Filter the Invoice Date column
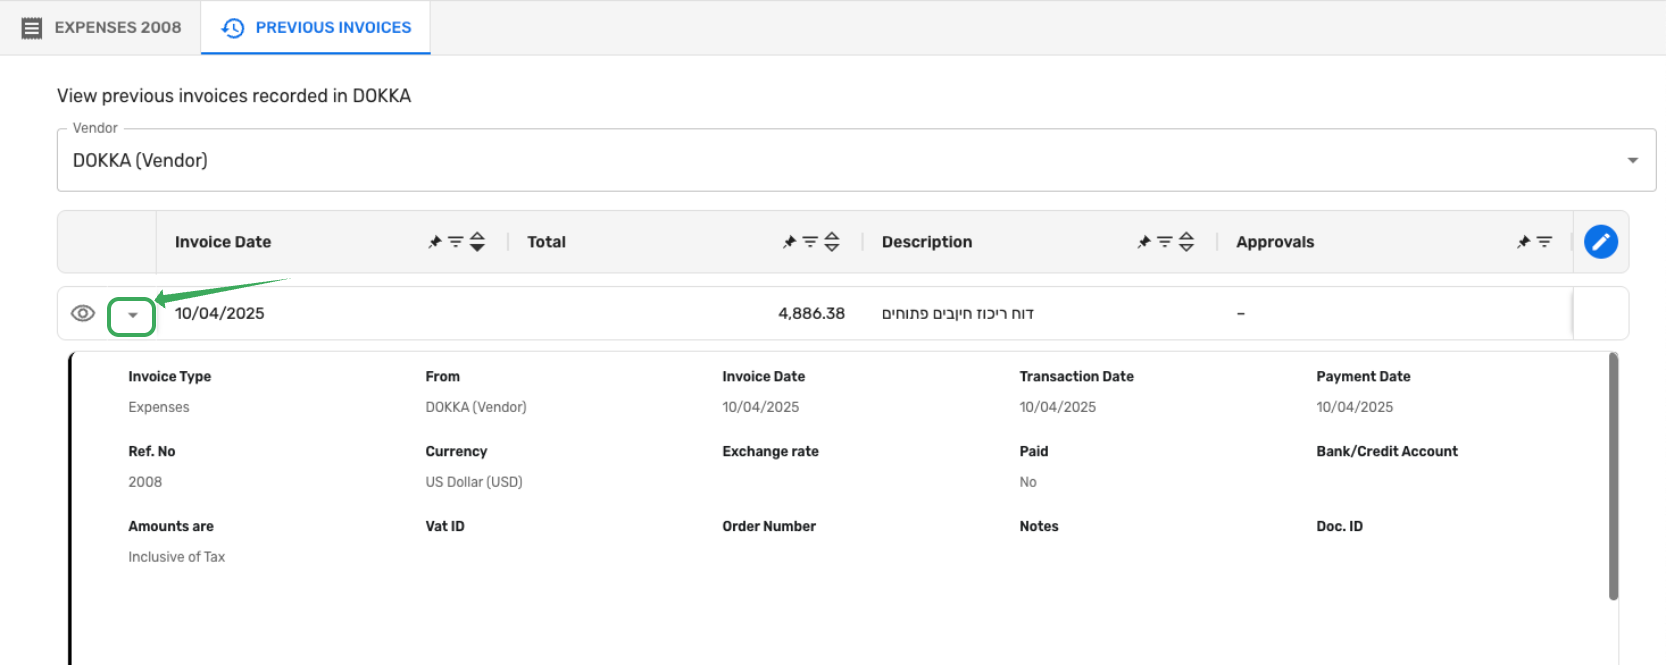 coord(455,242)
